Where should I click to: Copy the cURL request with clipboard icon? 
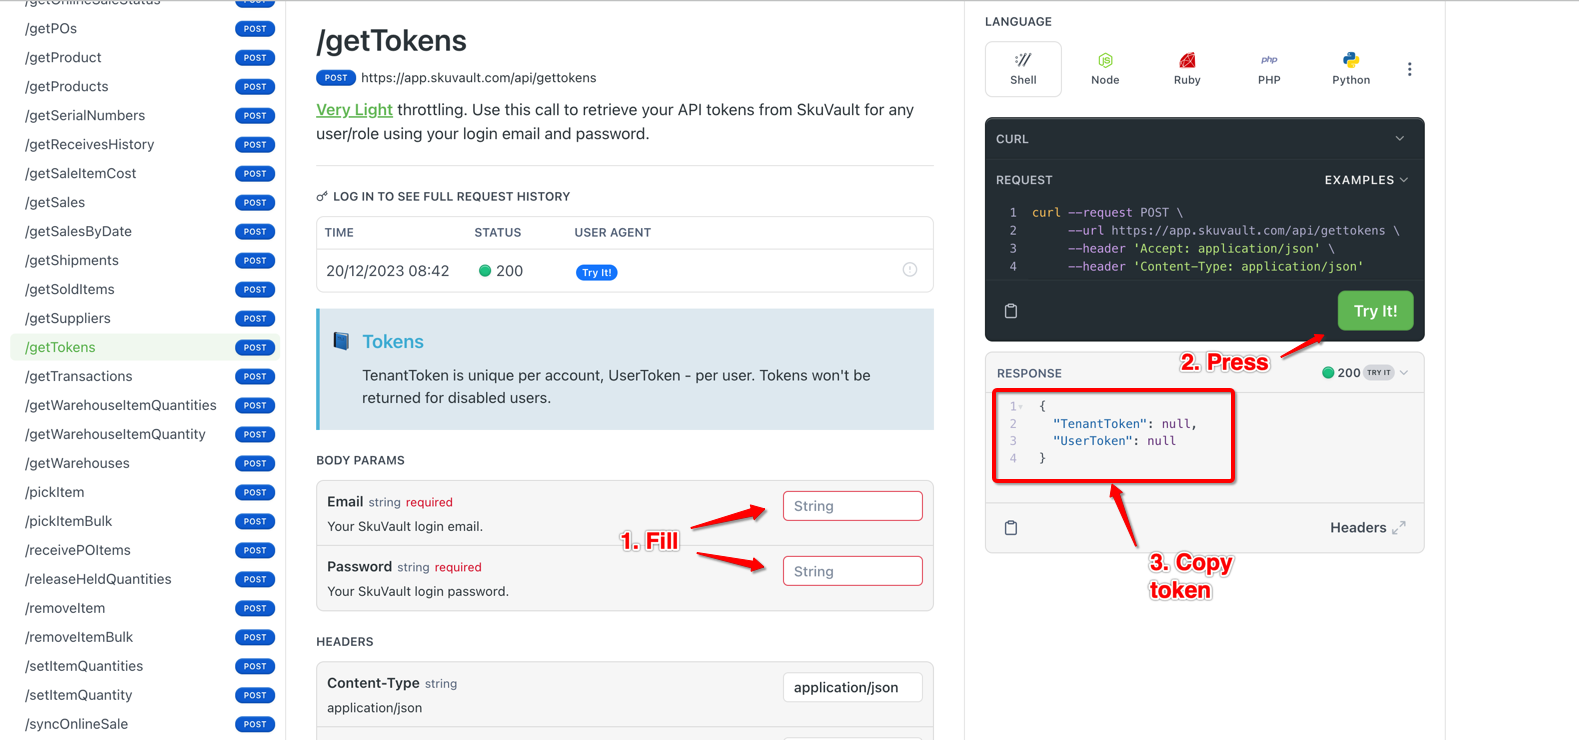(x=1011, y=311)
